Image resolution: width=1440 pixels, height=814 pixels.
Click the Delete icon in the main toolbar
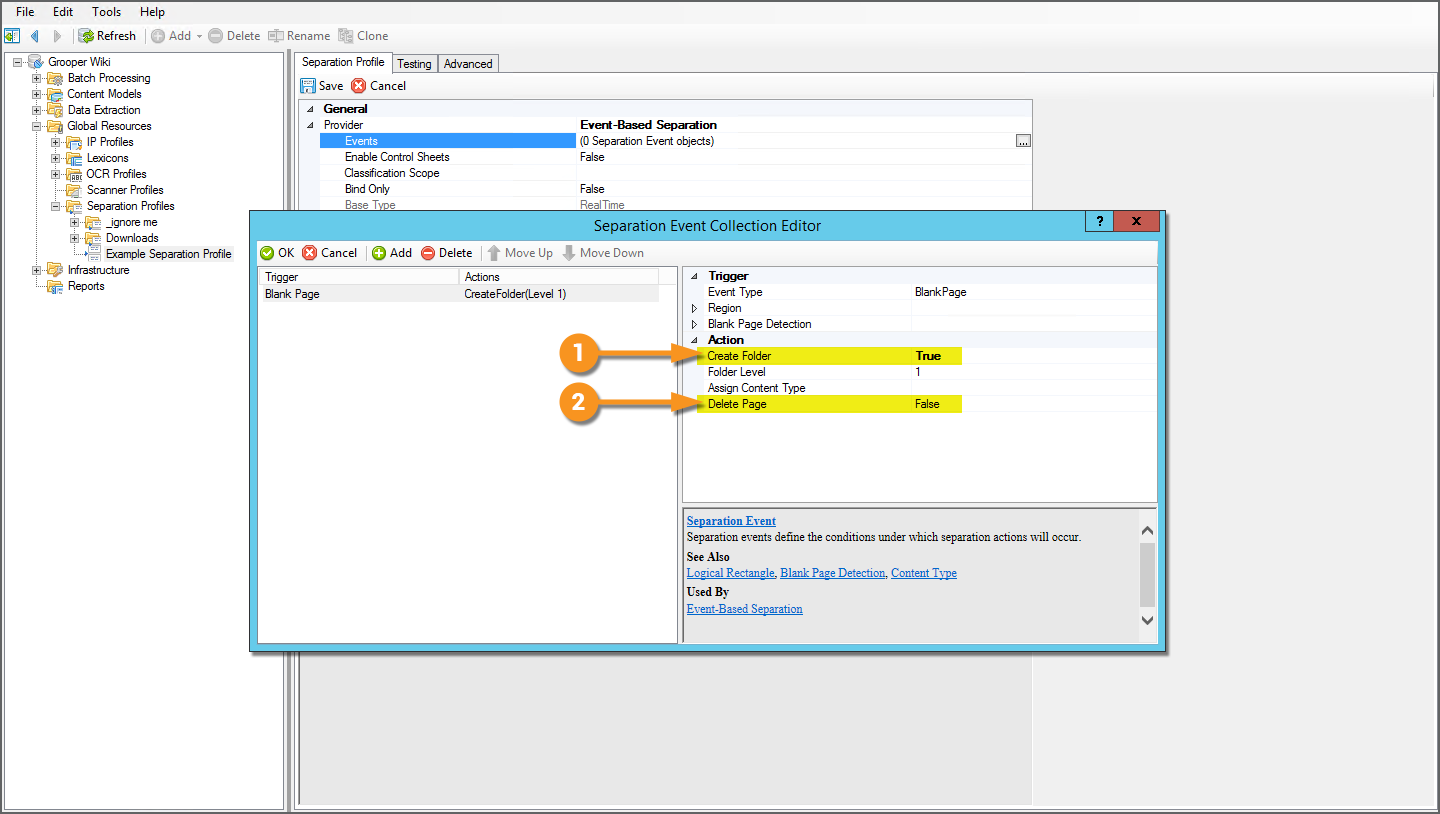tap(215, 36)
